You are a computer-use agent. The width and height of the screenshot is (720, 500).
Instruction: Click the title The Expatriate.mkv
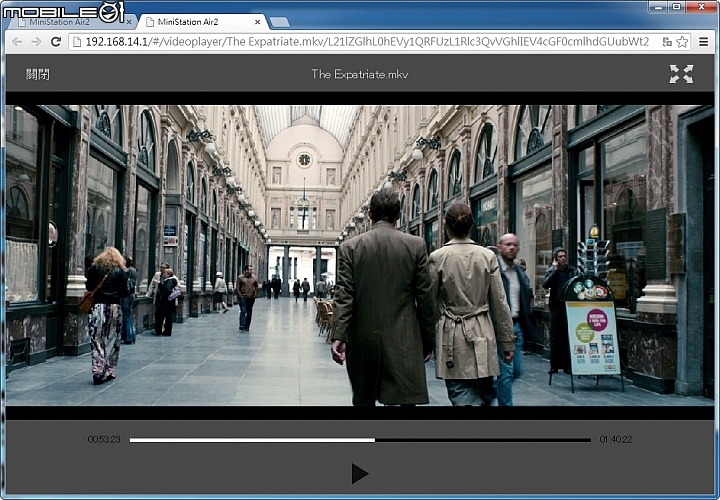(360, 74)
